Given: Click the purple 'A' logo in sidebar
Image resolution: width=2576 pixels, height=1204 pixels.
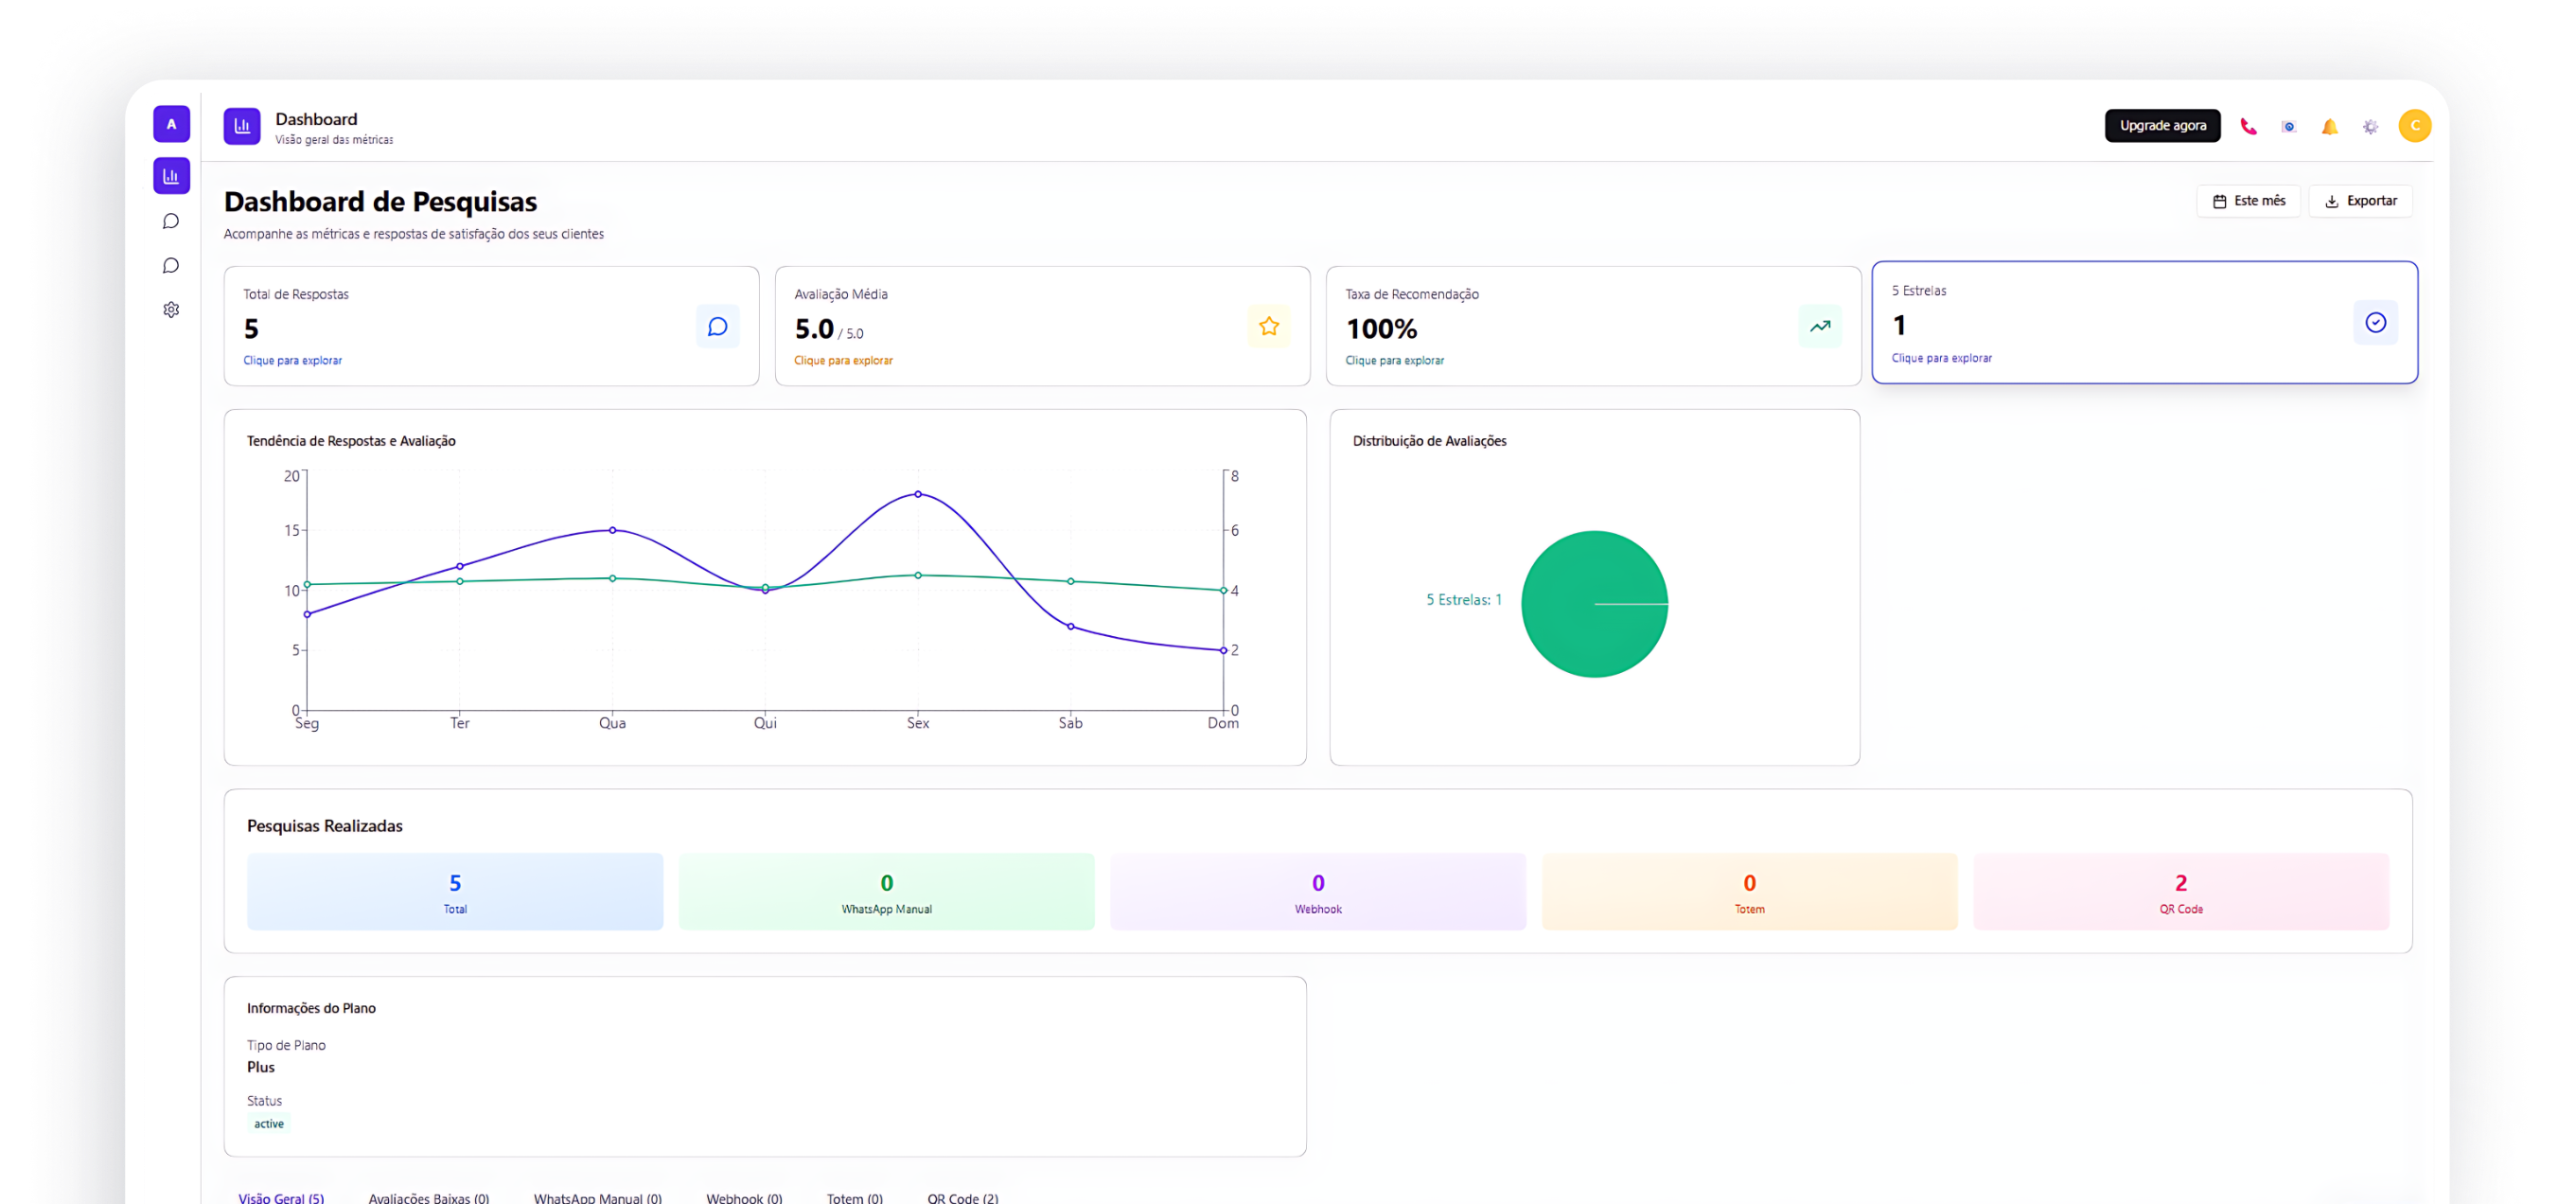Looking at the screenshot, I should (171, 125).
